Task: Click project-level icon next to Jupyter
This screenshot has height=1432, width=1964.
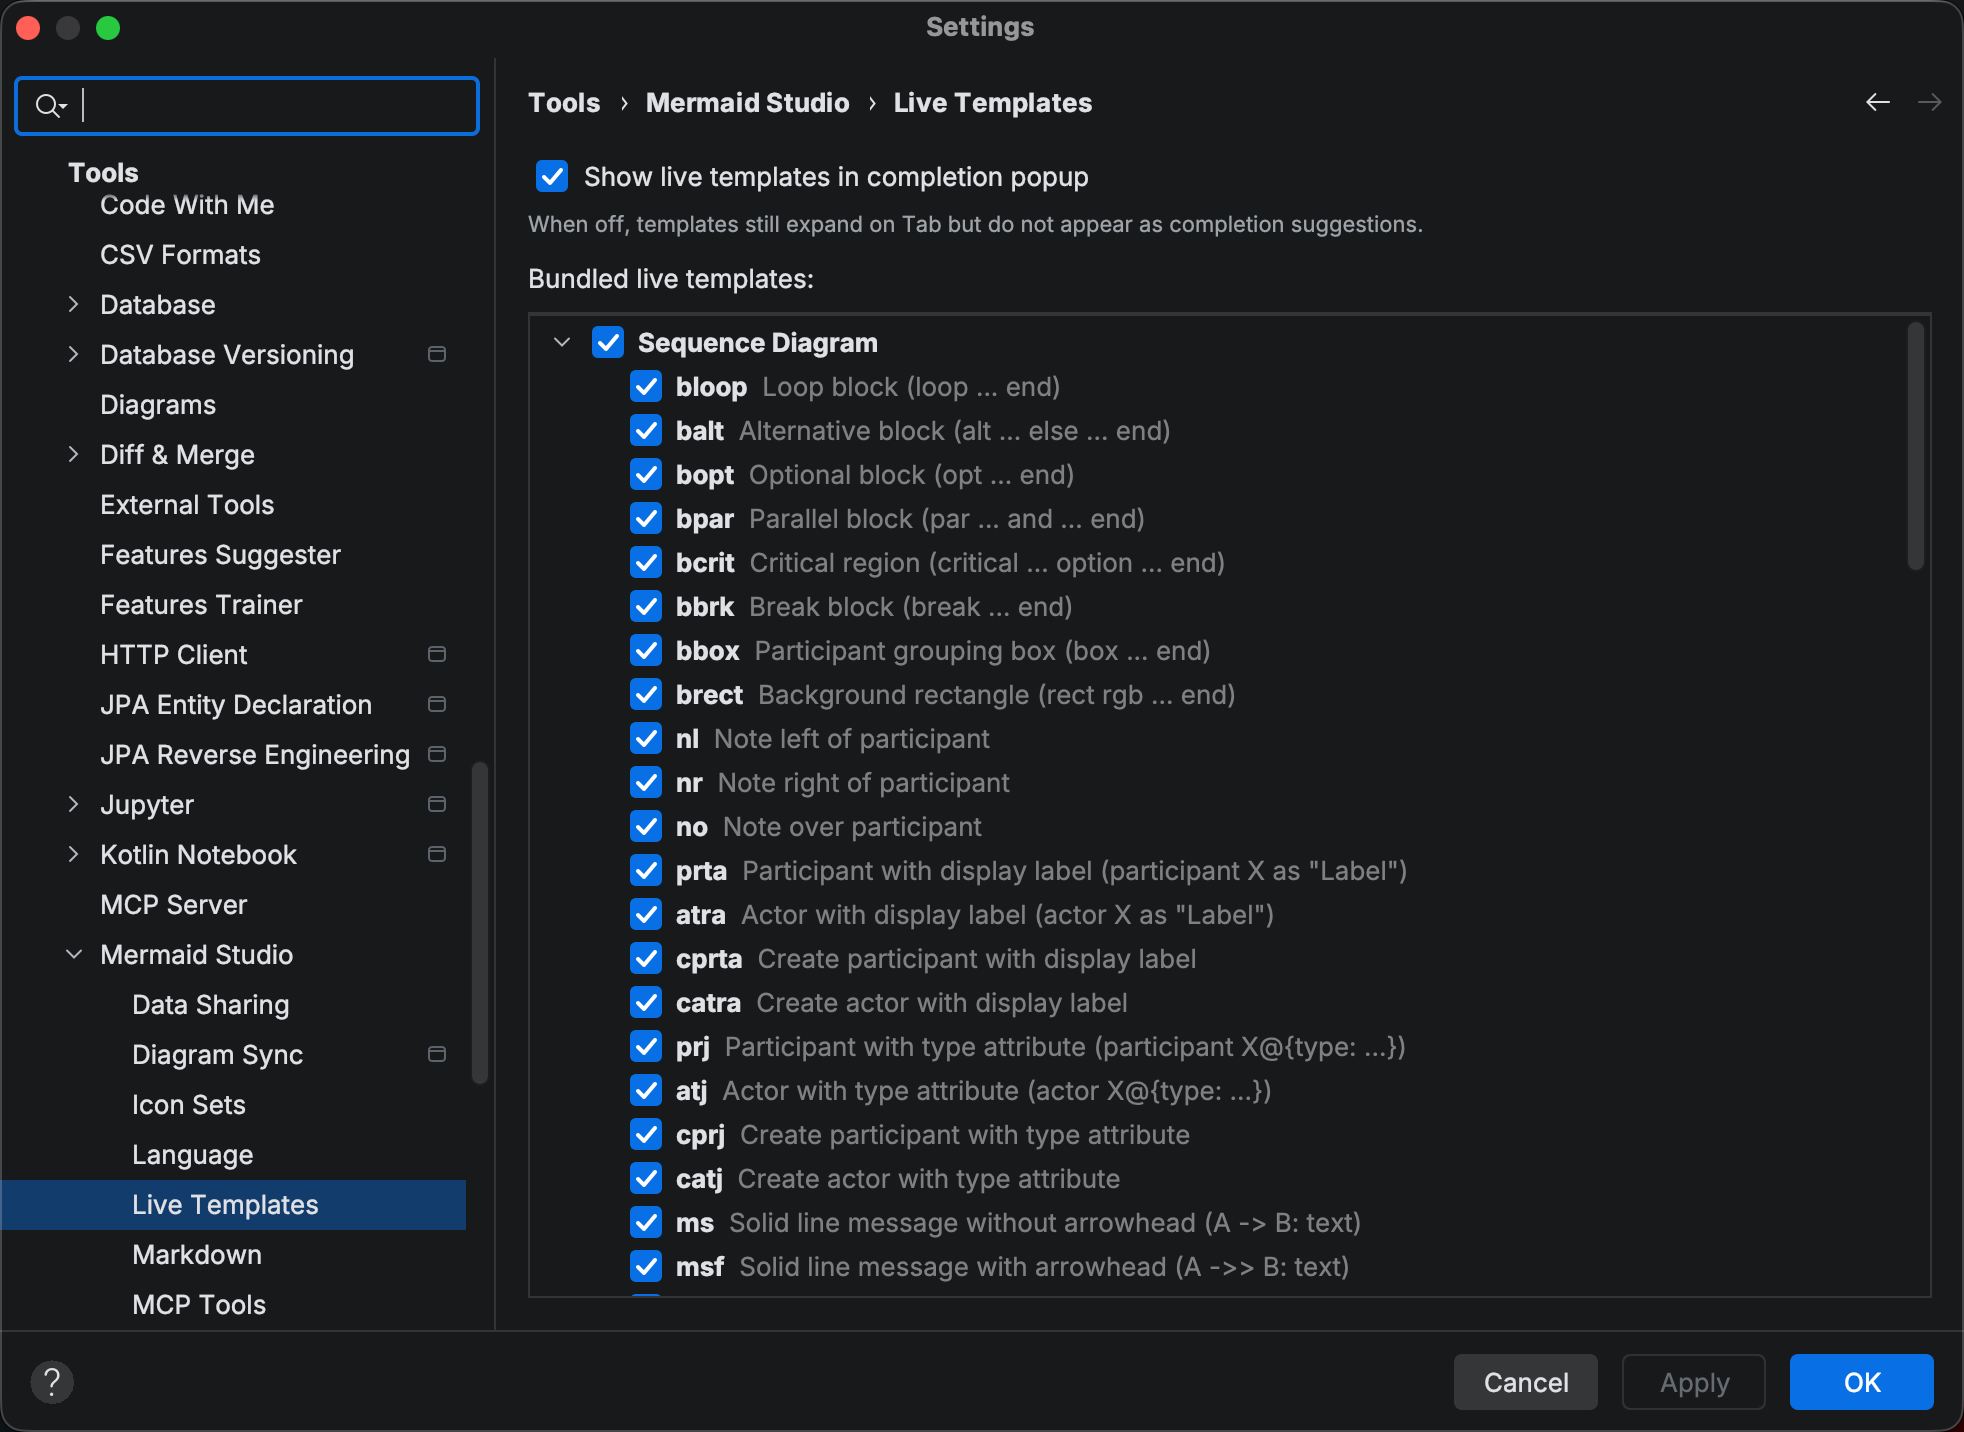Action: 437,804
